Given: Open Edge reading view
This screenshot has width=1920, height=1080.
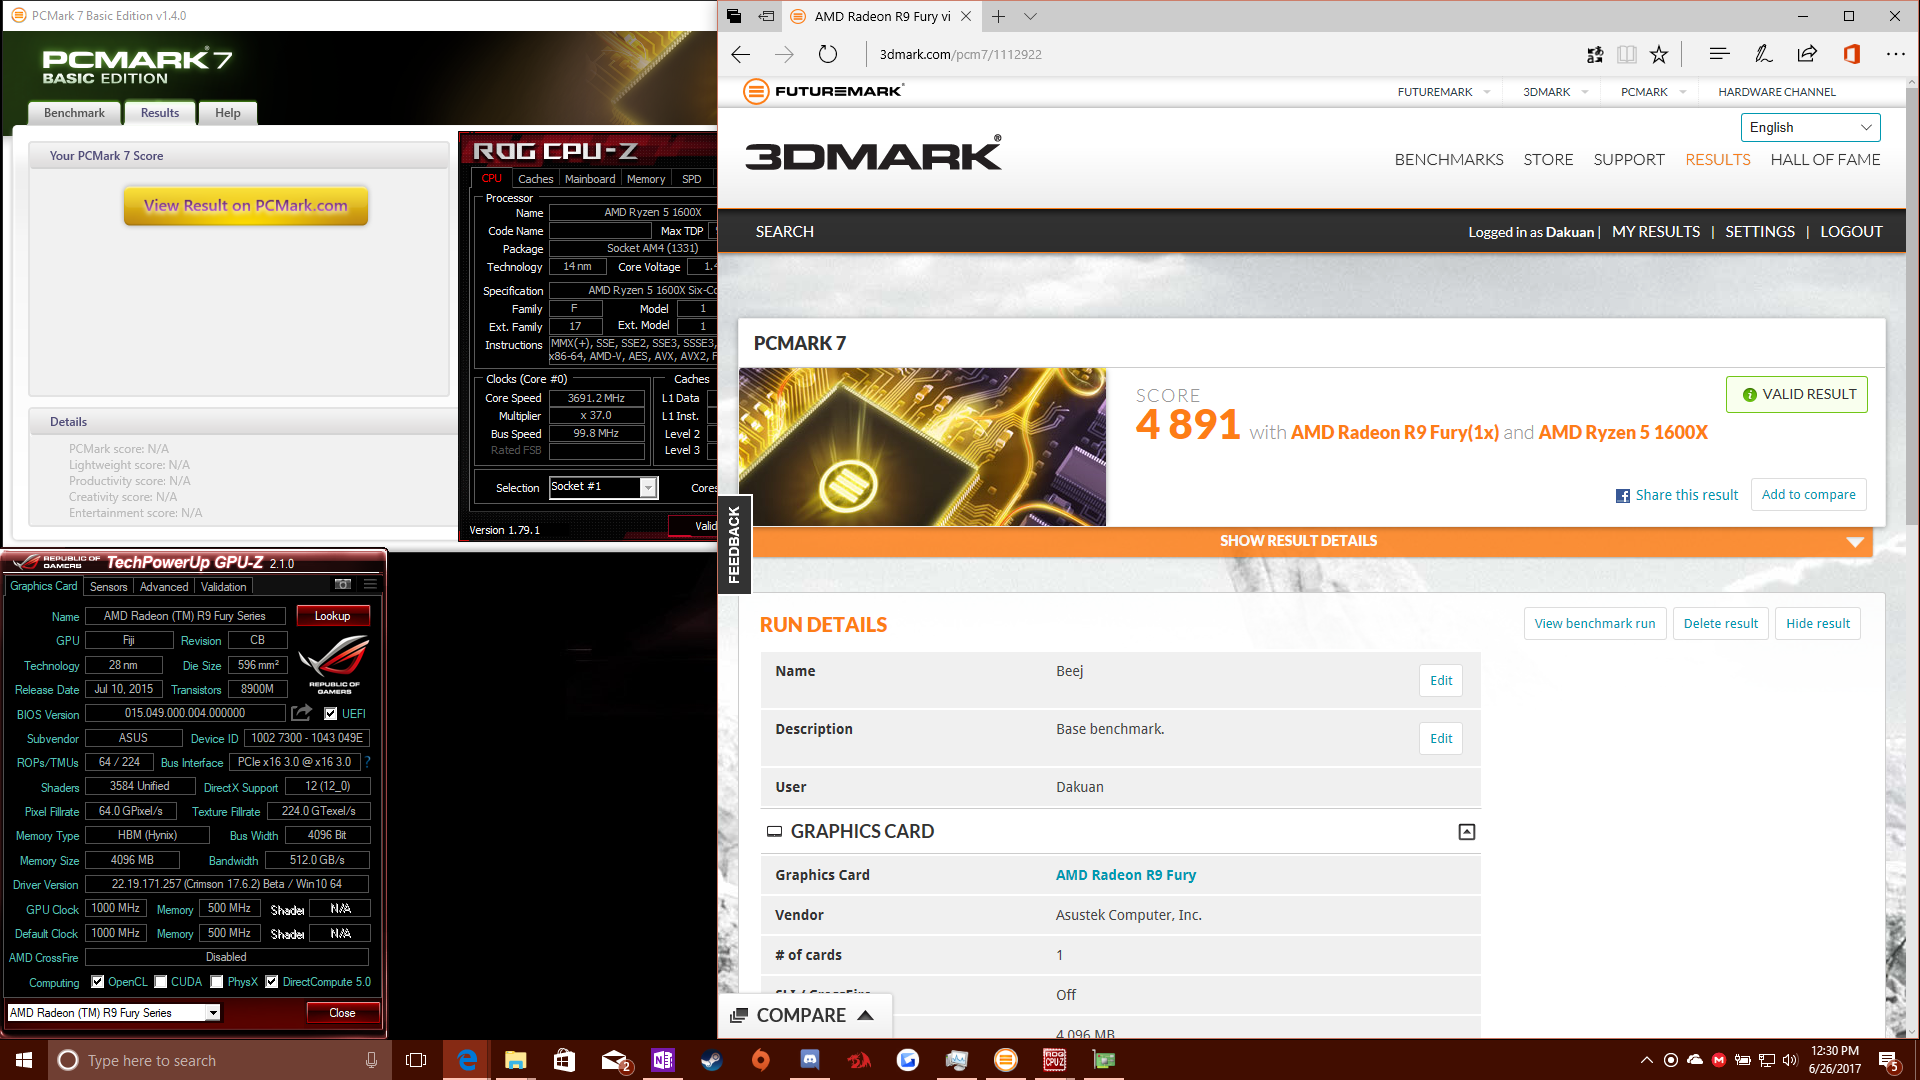Looking at the screenshot, I should [1627, 54].
